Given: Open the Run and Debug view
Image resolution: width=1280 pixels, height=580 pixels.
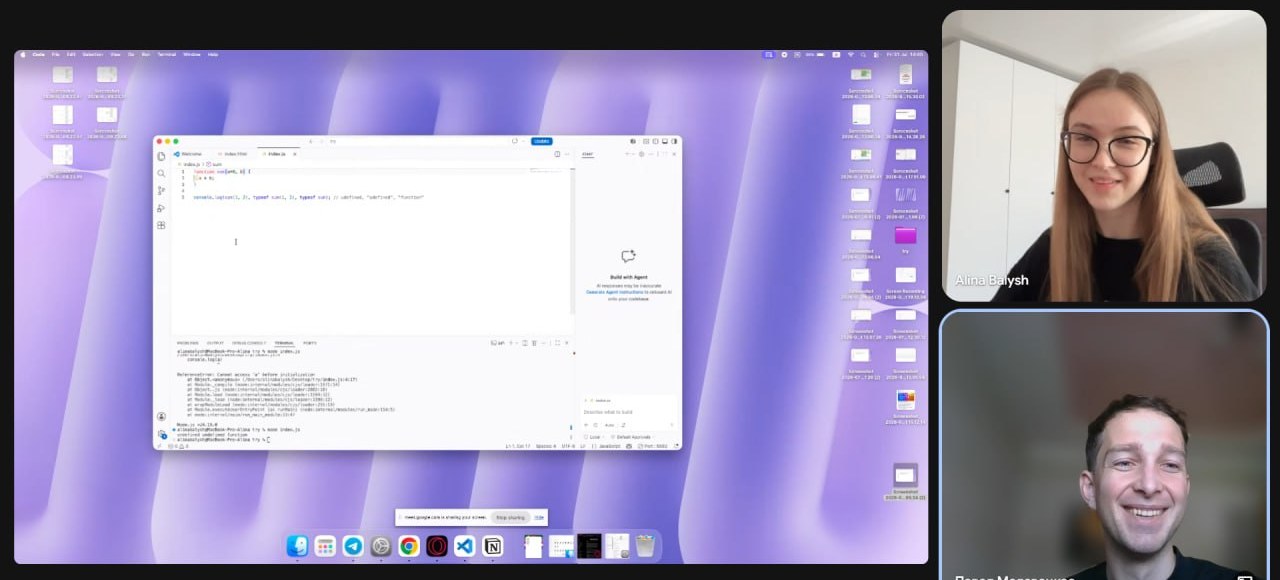Looking at the screenshot, I should tap(161, 208).
